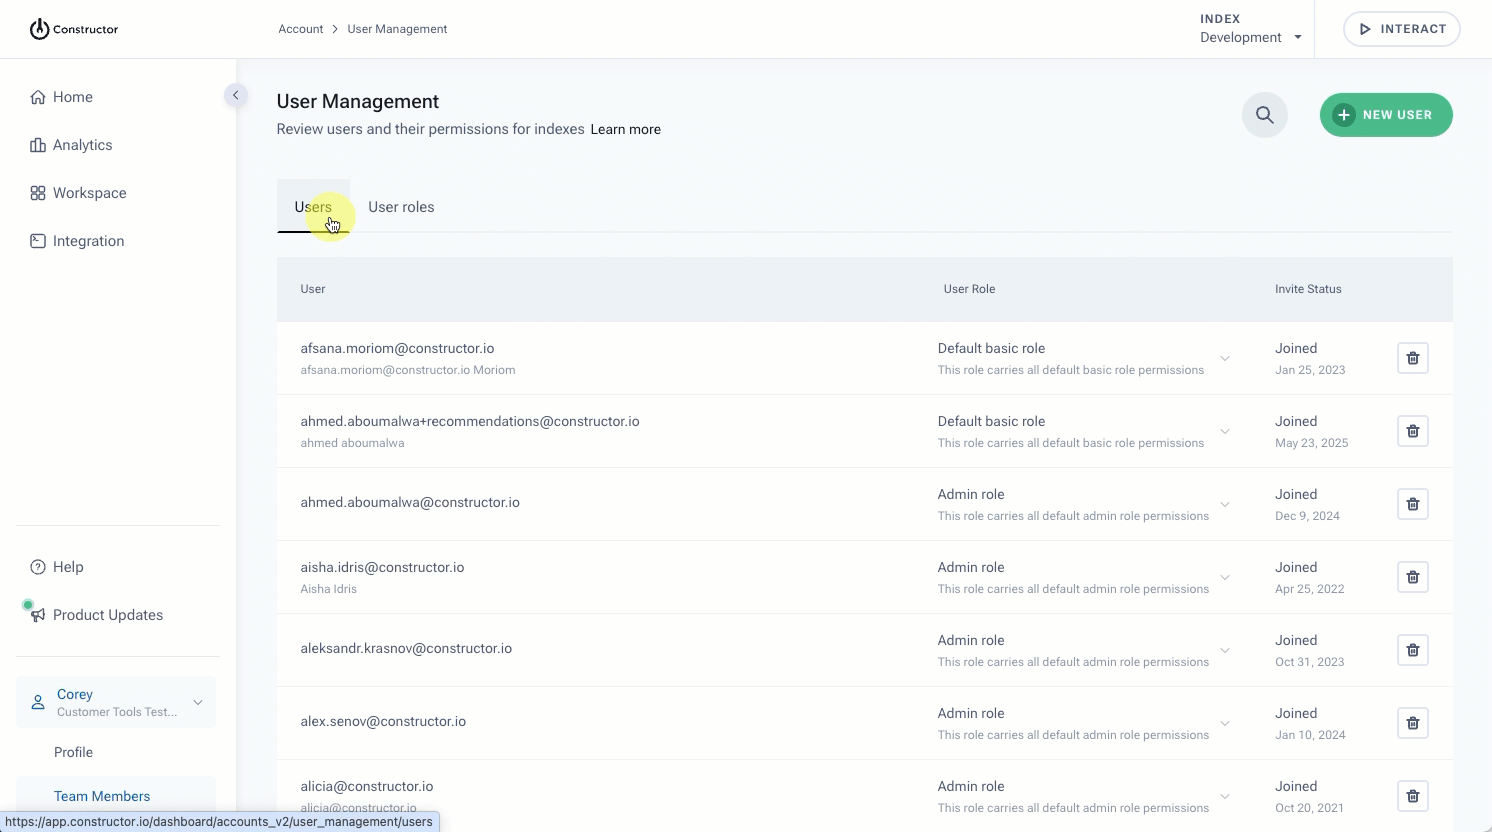
Task: Go to Home in the sidebar
Action: coord(73,97)
